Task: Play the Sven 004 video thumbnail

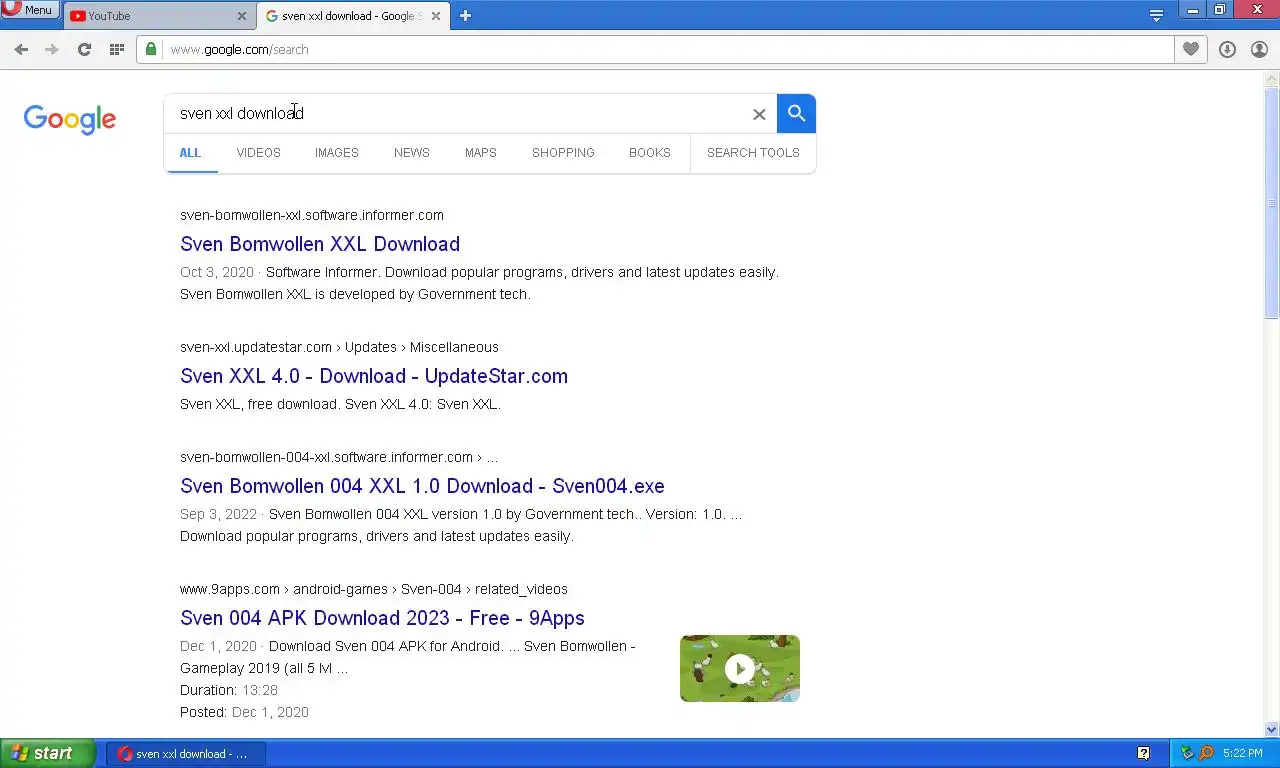Action: pos(740,668)
